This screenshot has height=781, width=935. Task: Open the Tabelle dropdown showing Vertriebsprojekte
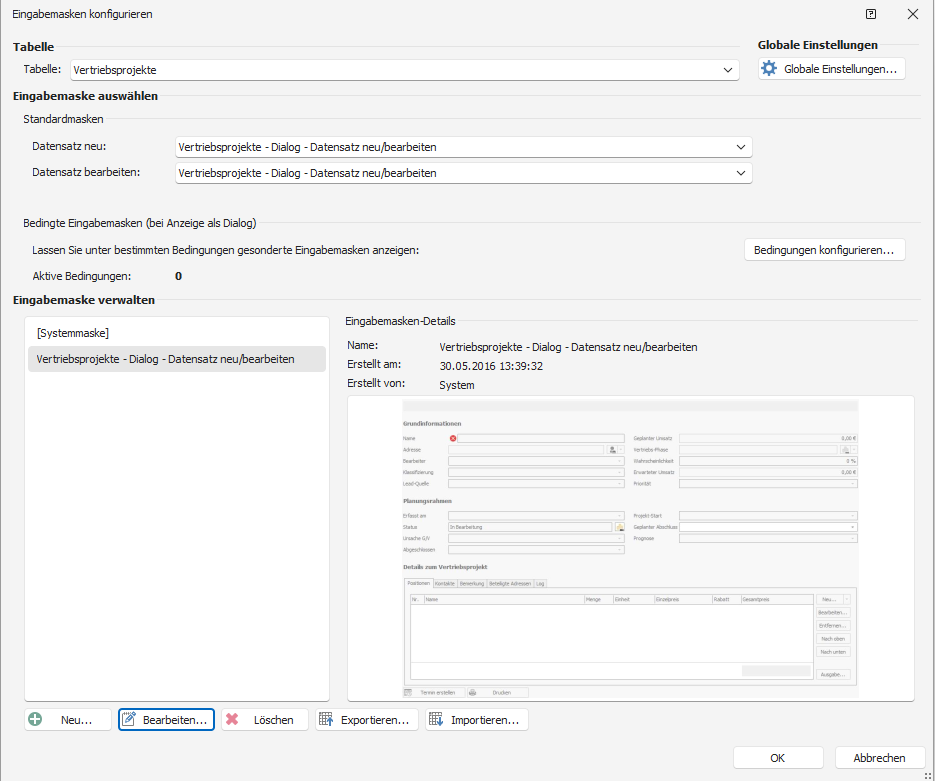[x=405, y=70]
